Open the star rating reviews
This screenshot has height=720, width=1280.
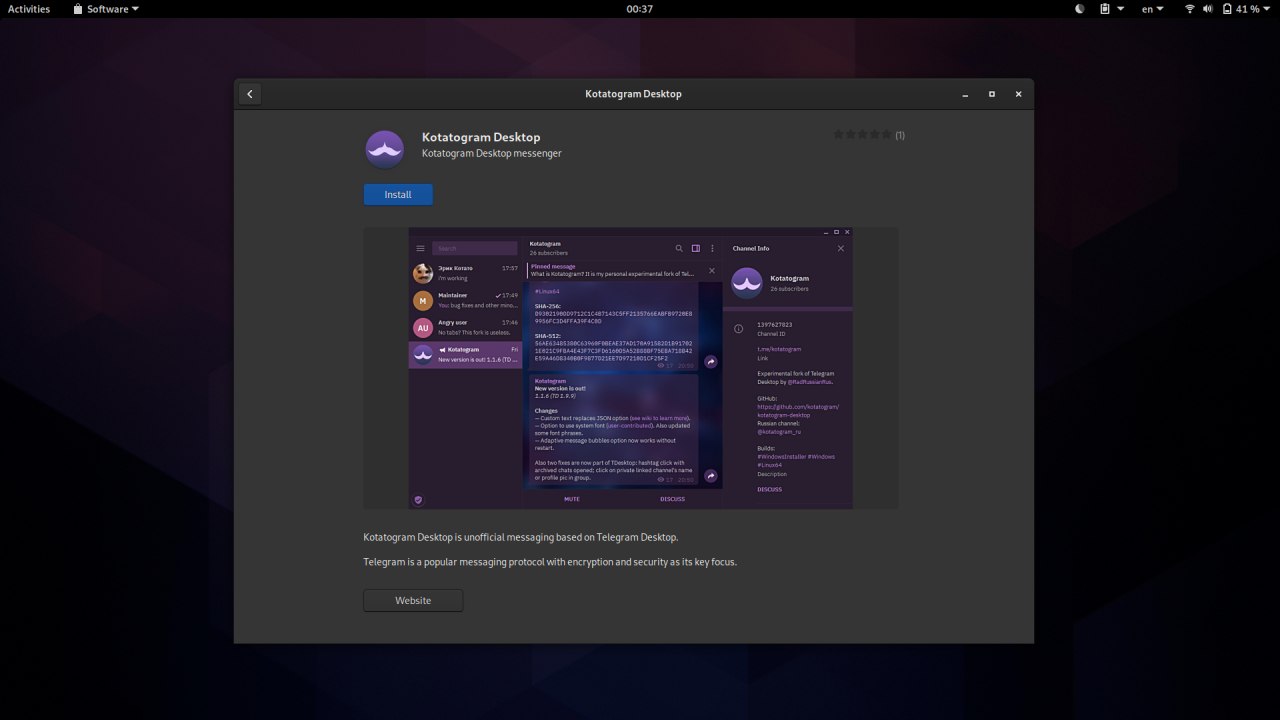click(x=862, y=134)
